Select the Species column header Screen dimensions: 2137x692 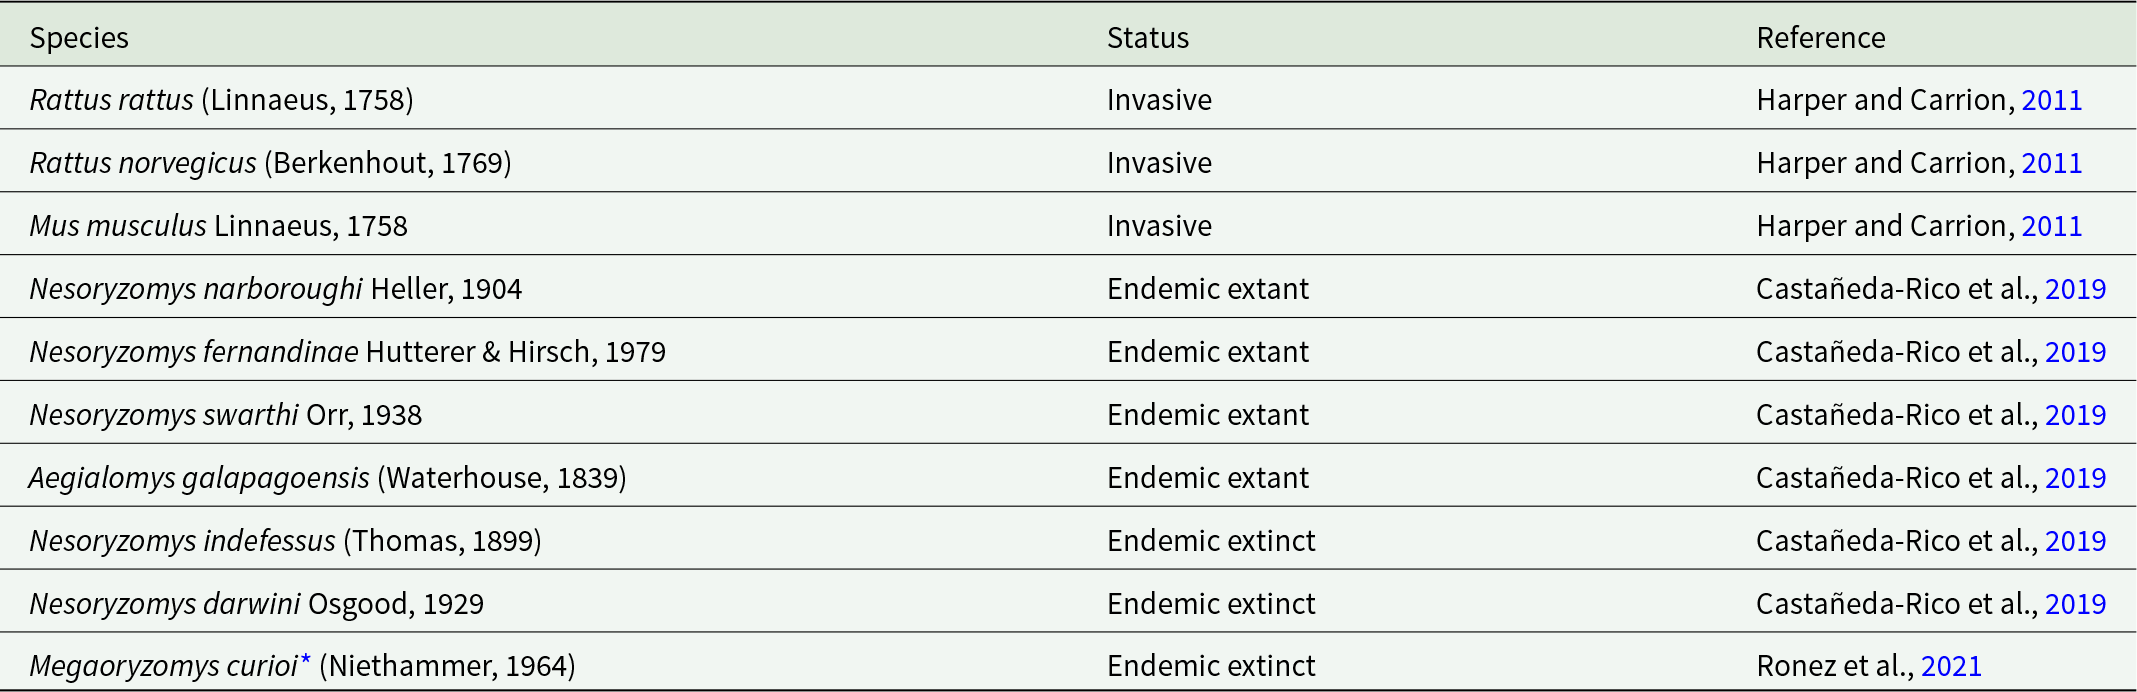coord(79,38)
